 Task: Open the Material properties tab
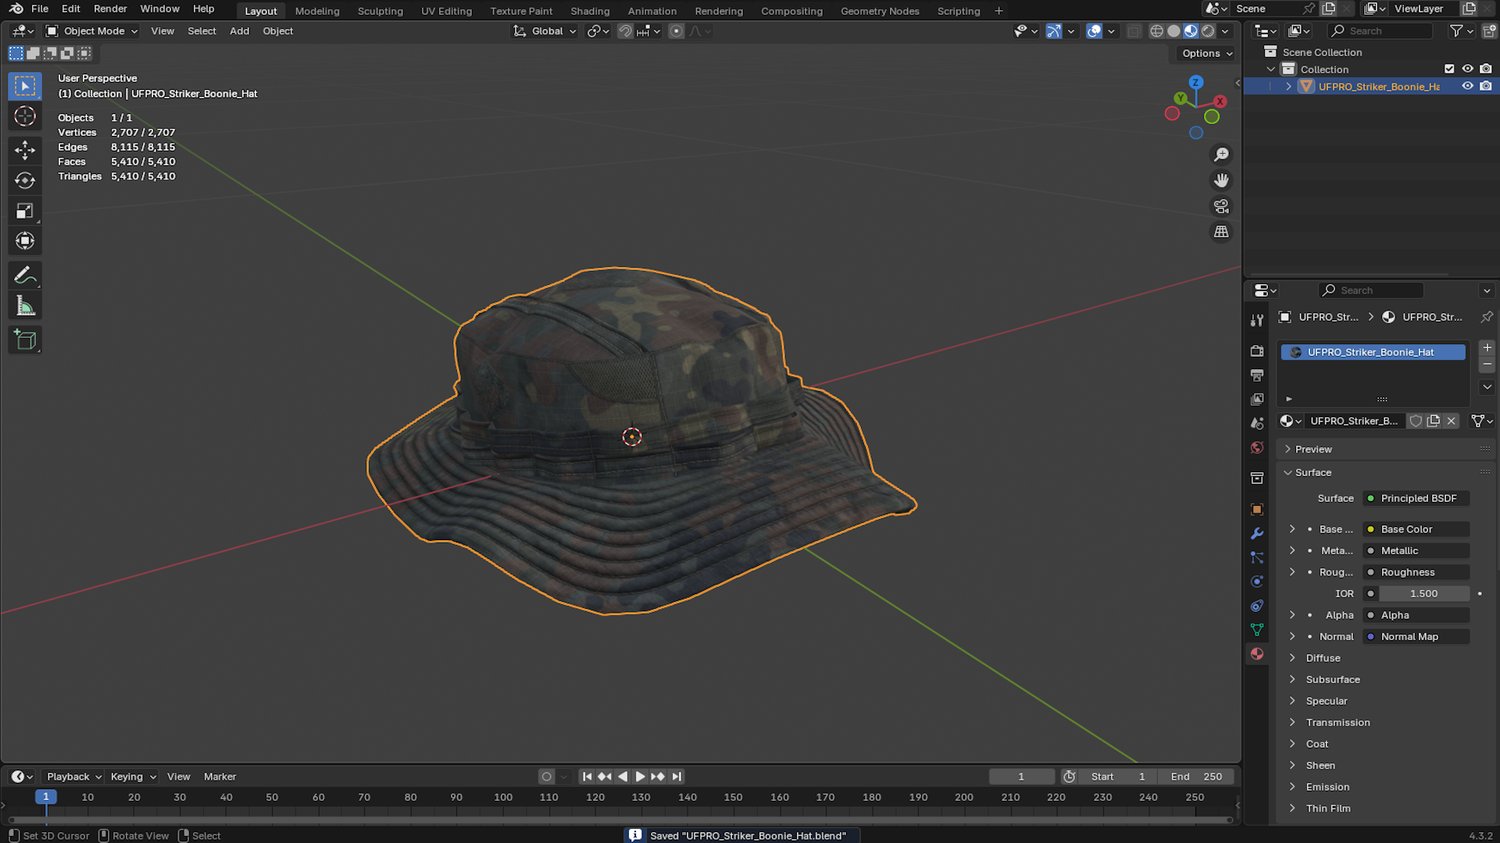click(1257, 654)
